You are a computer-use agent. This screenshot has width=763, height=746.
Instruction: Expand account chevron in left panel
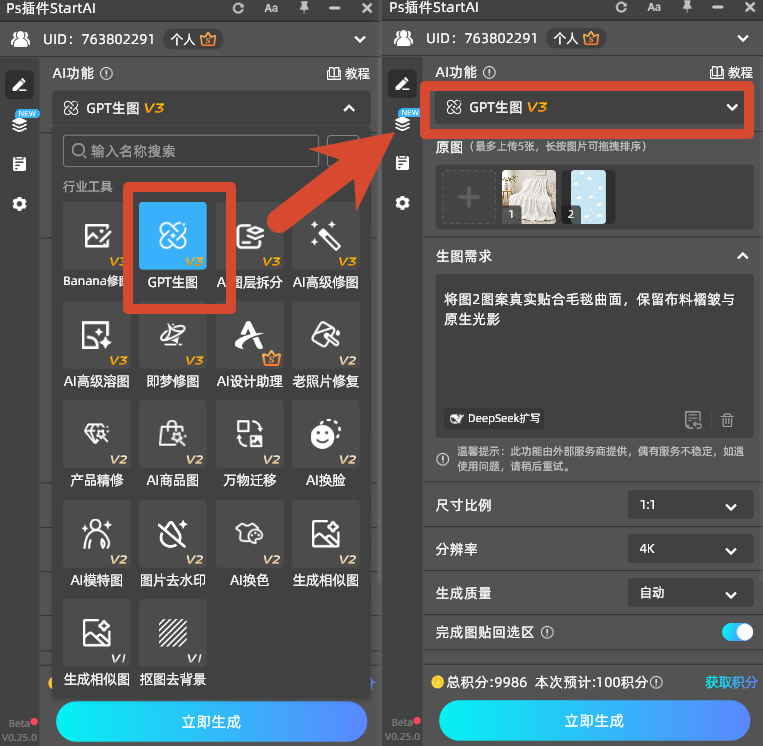pyautogui.click(x=360, y=39)
